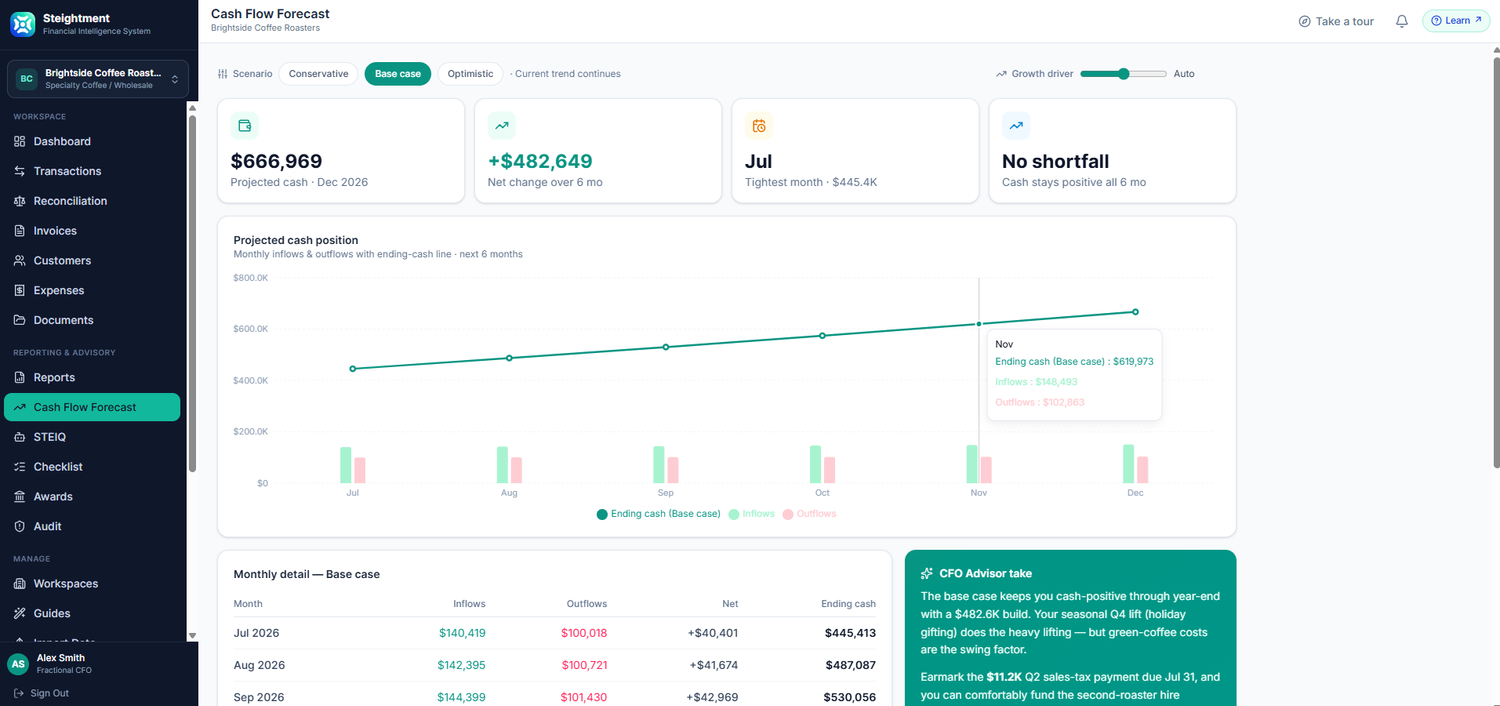Toggle the Inflows legend series
The image size is (1500, 706).
coord(752,514)
